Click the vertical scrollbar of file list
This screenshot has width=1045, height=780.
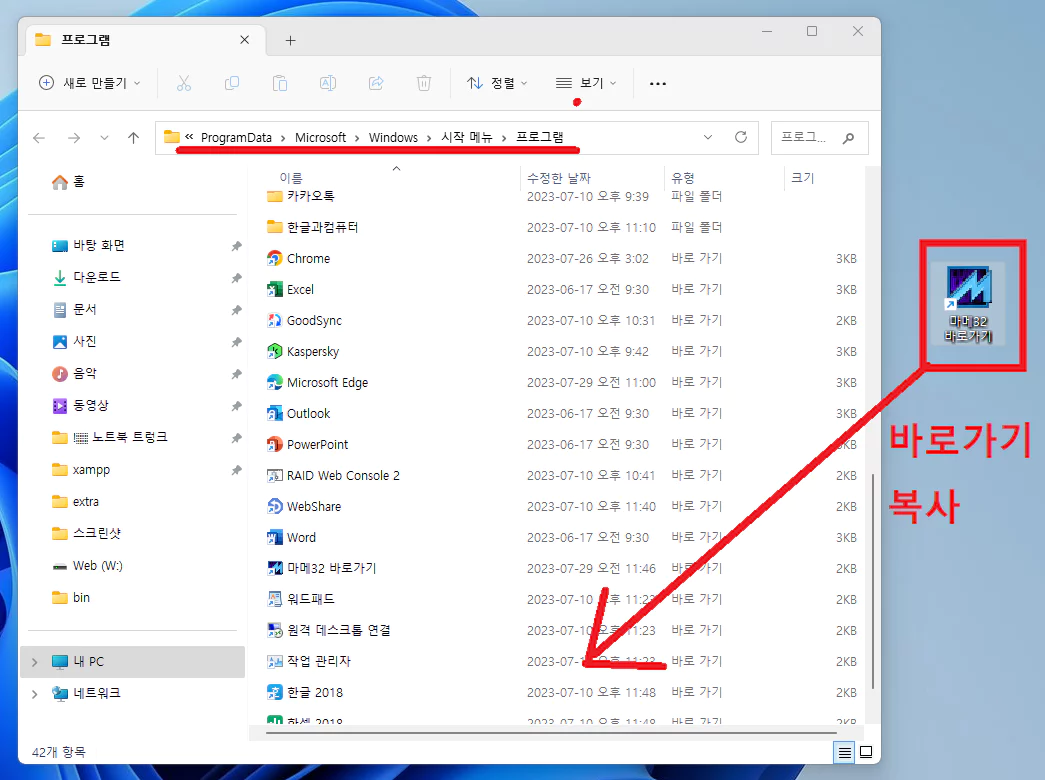(x=872, y=581)
